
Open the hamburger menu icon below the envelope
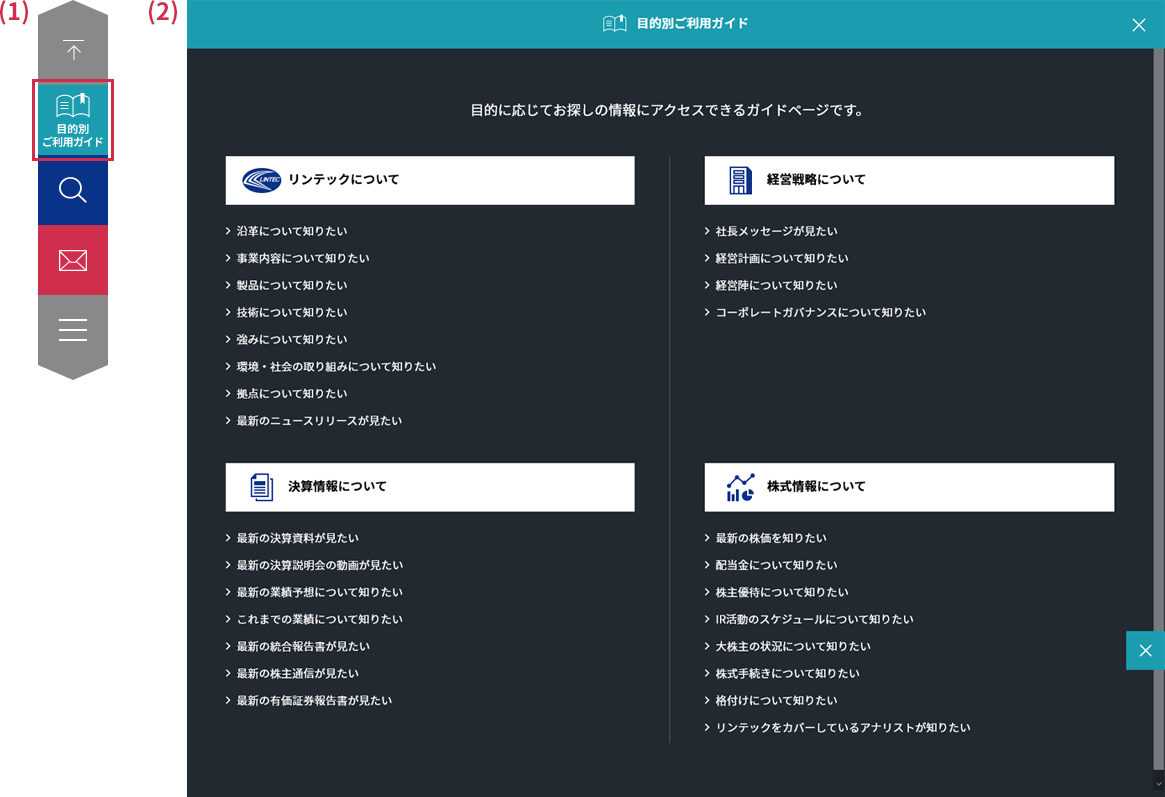tap(72, 328)
